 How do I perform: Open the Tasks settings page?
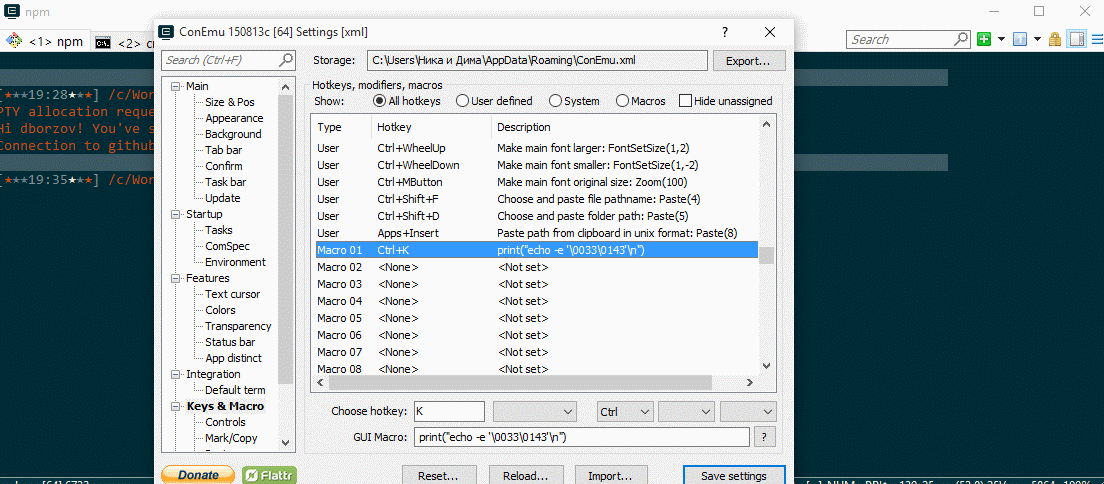[218, 230]
